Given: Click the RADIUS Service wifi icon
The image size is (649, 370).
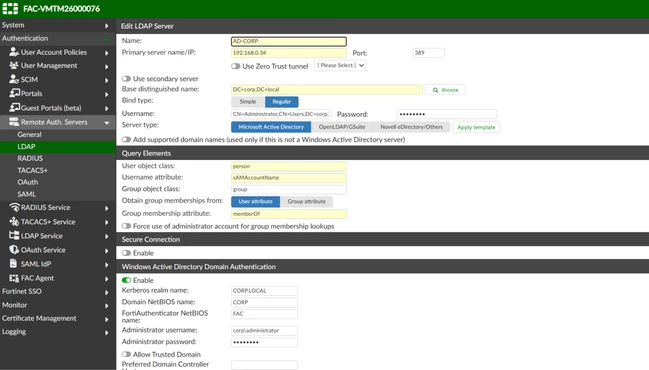Looking at the screenshot, I should [x=14, y=207].
